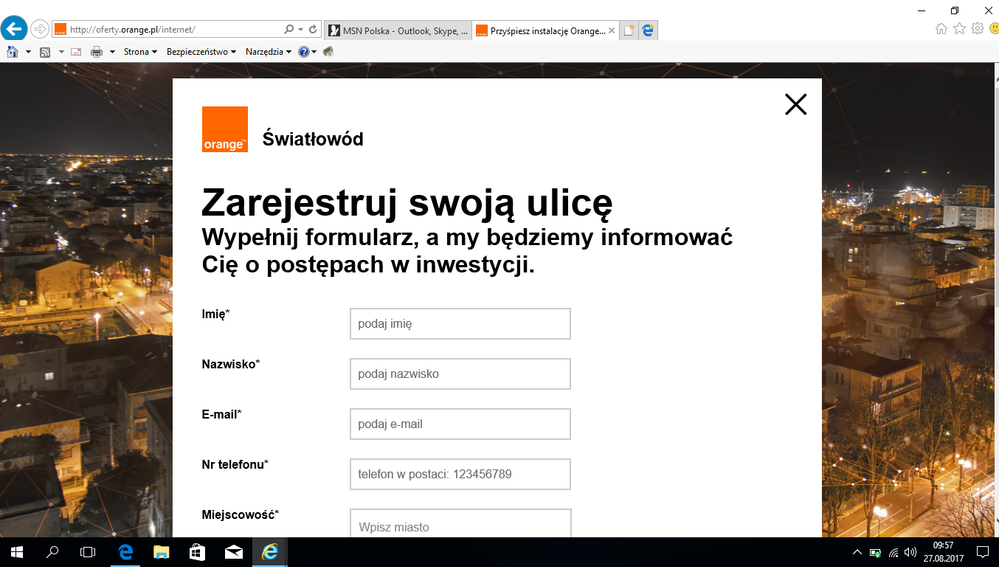Screen dimensions: 999x567
Task: Open the Tools gear icon at top right
Action: [977, 29]
